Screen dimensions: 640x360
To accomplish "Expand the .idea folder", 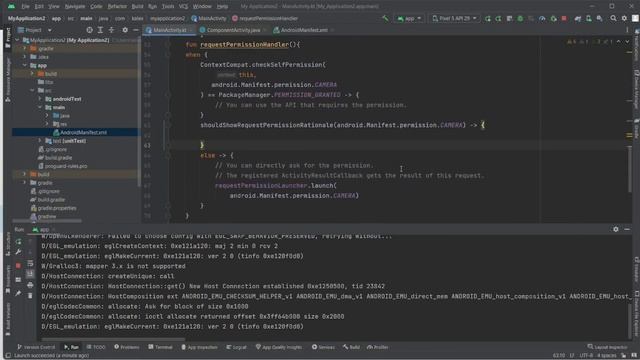I will [25, 57].
